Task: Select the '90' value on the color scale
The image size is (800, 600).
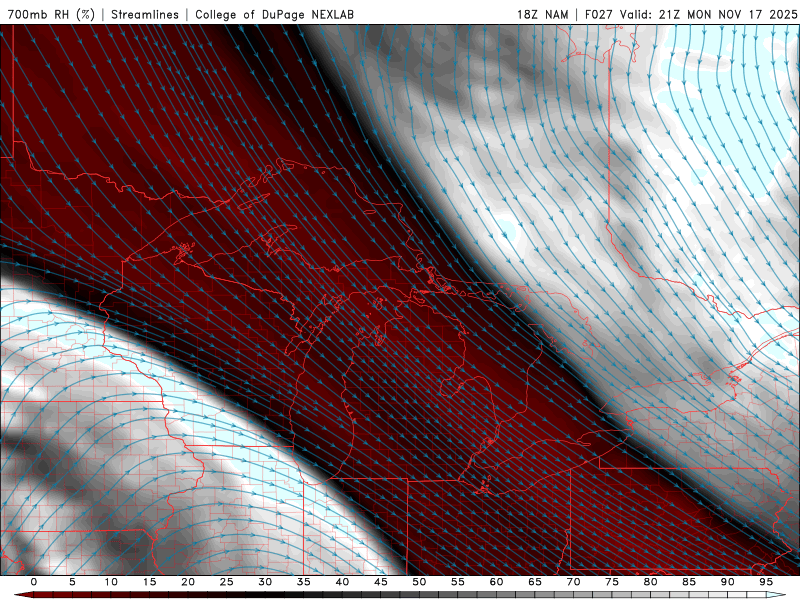Action: point(728,582)
